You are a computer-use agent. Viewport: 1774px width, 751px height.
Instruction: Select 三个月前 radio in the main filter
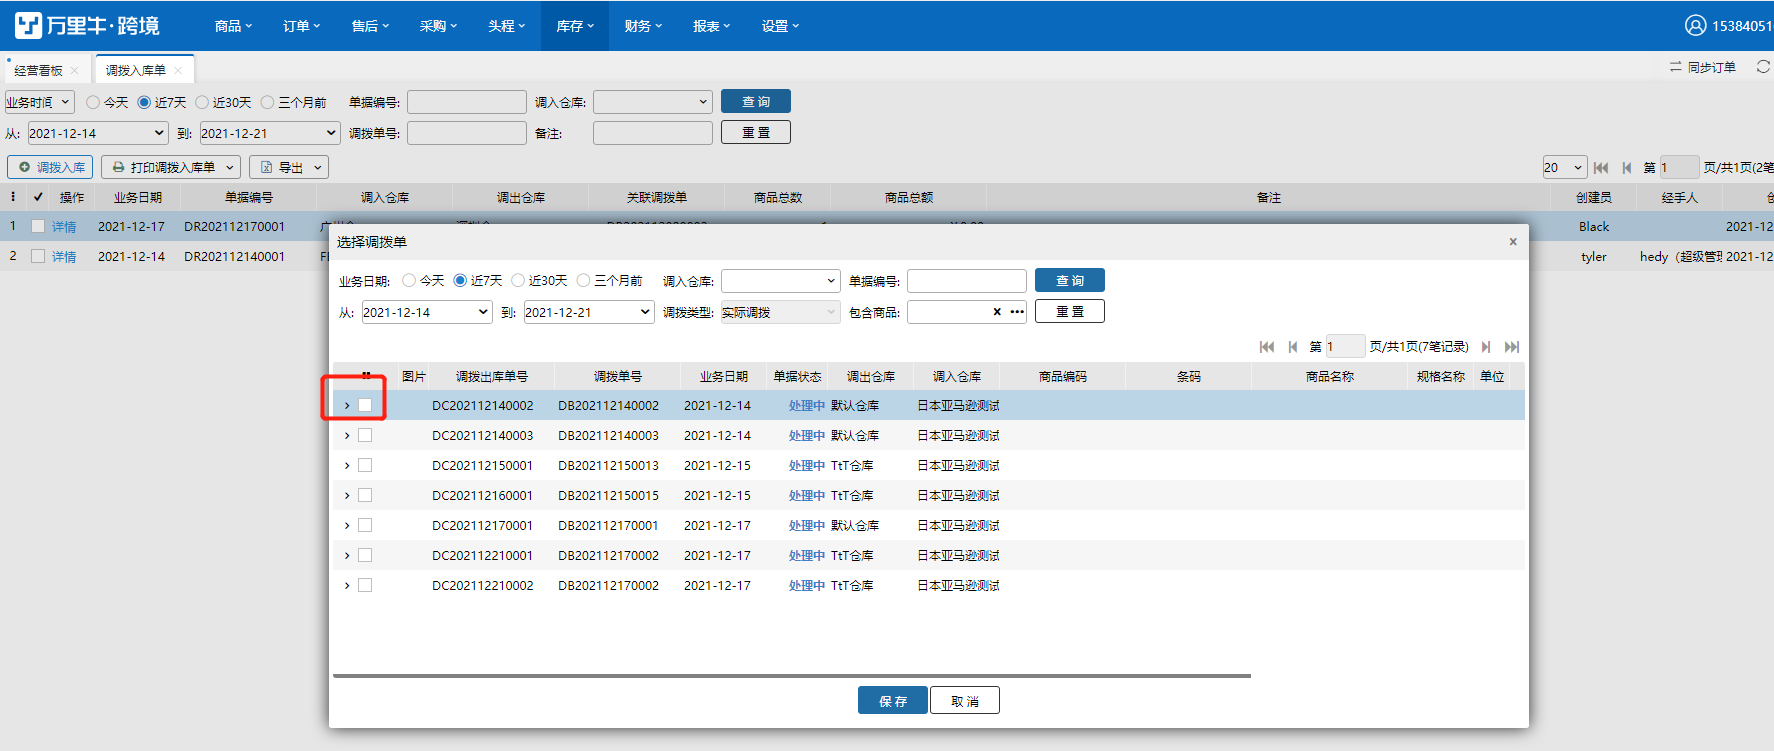click(x=267, y=102)
